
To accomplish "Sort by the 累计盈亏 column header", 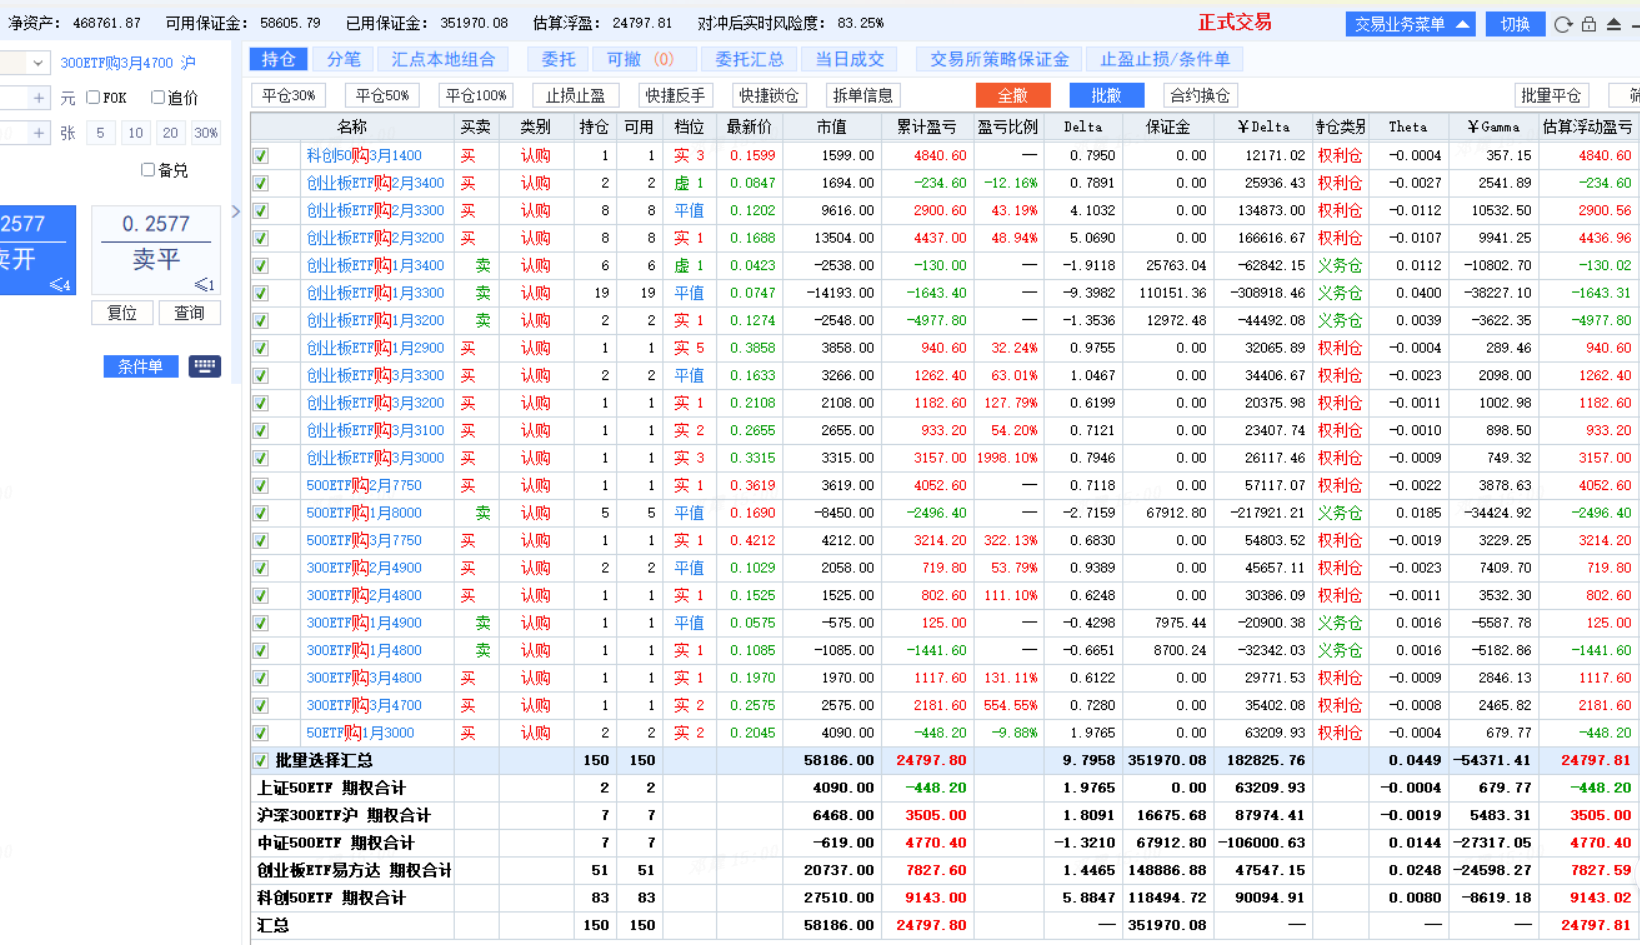I will point(926,127).
